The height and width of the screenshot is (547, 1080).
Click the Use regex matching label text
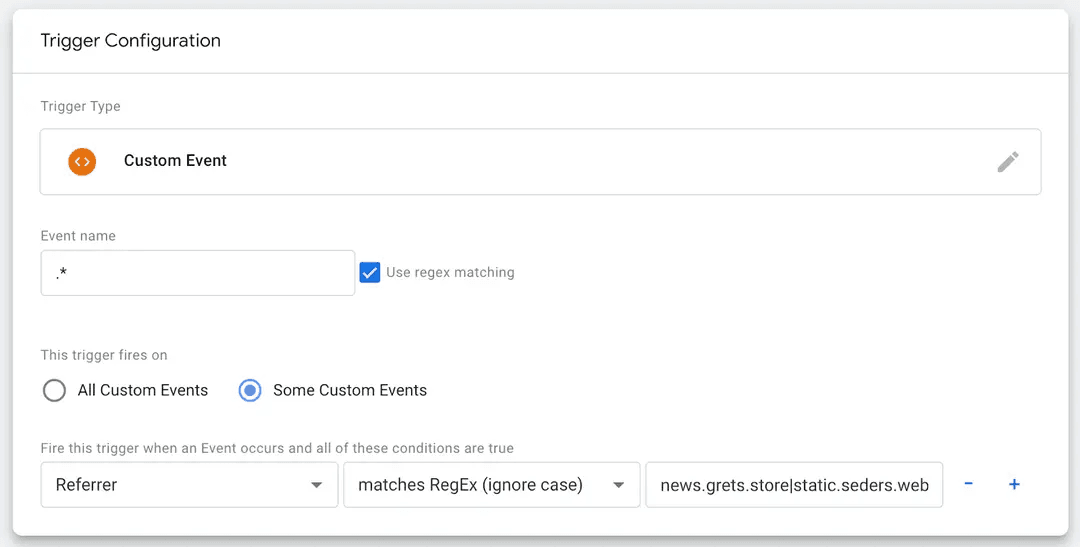[450, 272]
